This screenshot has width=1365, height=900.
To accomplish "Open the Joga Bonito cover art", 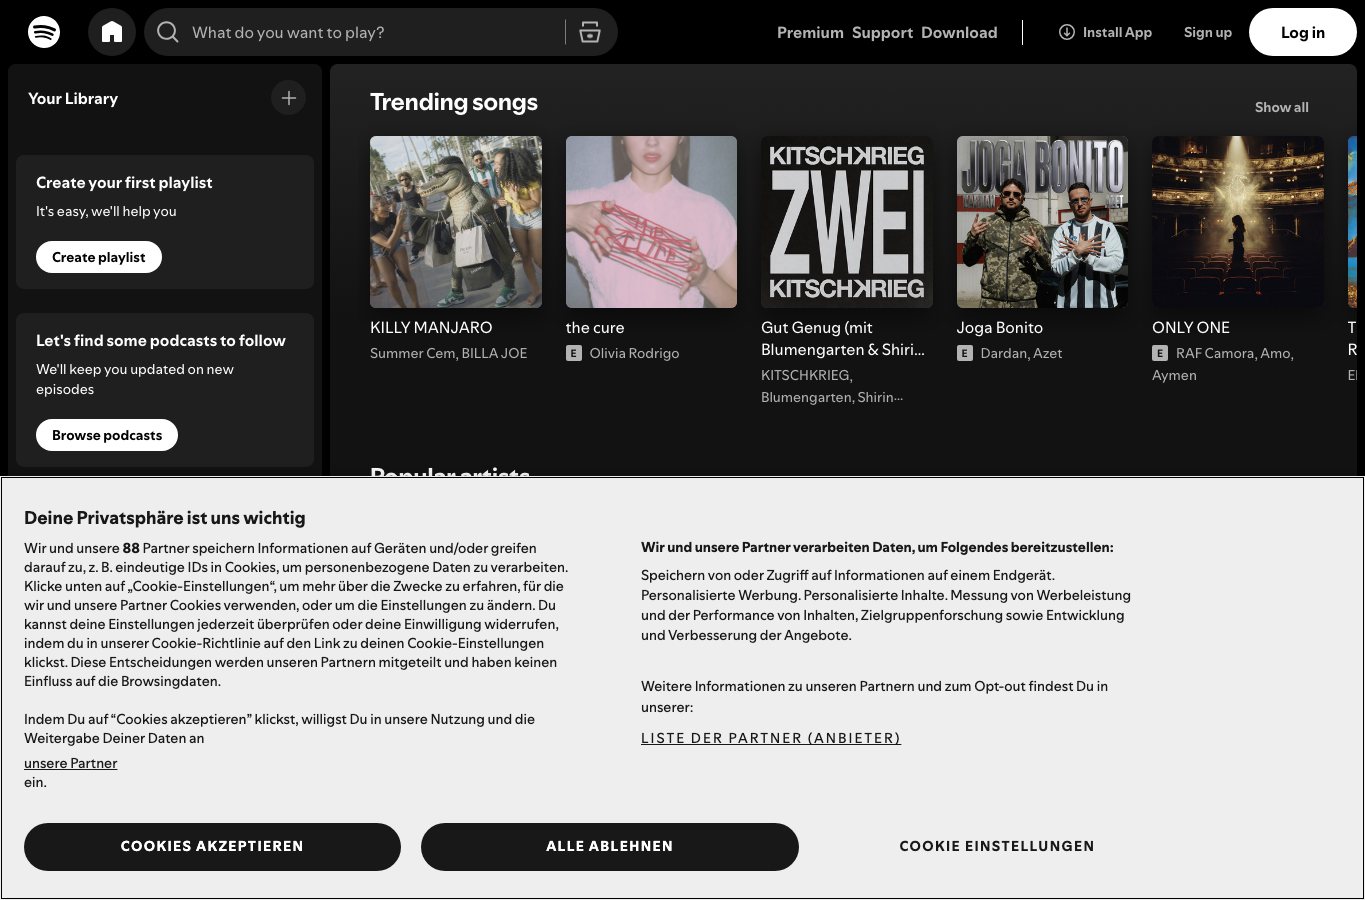I will (1042, 222).
